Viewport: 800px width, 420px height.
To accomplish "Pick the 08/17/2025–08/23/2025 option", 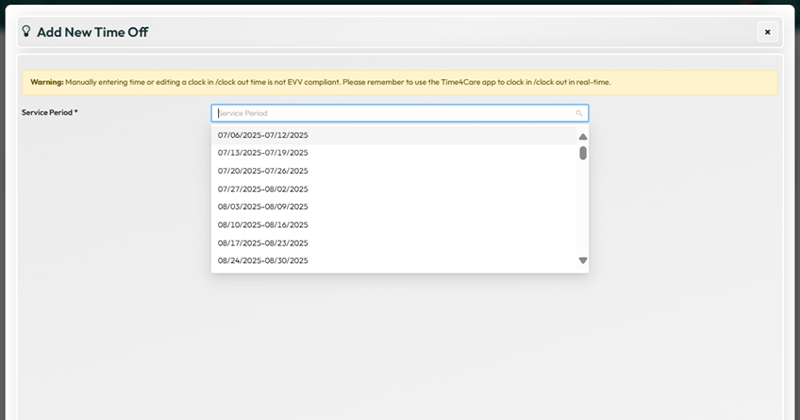I will coord(263,243).
